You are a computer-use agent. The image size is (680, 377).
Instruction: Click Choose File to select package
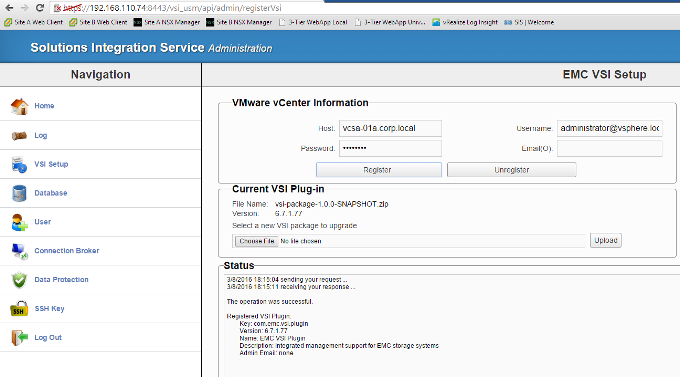[x=257, y=241]
